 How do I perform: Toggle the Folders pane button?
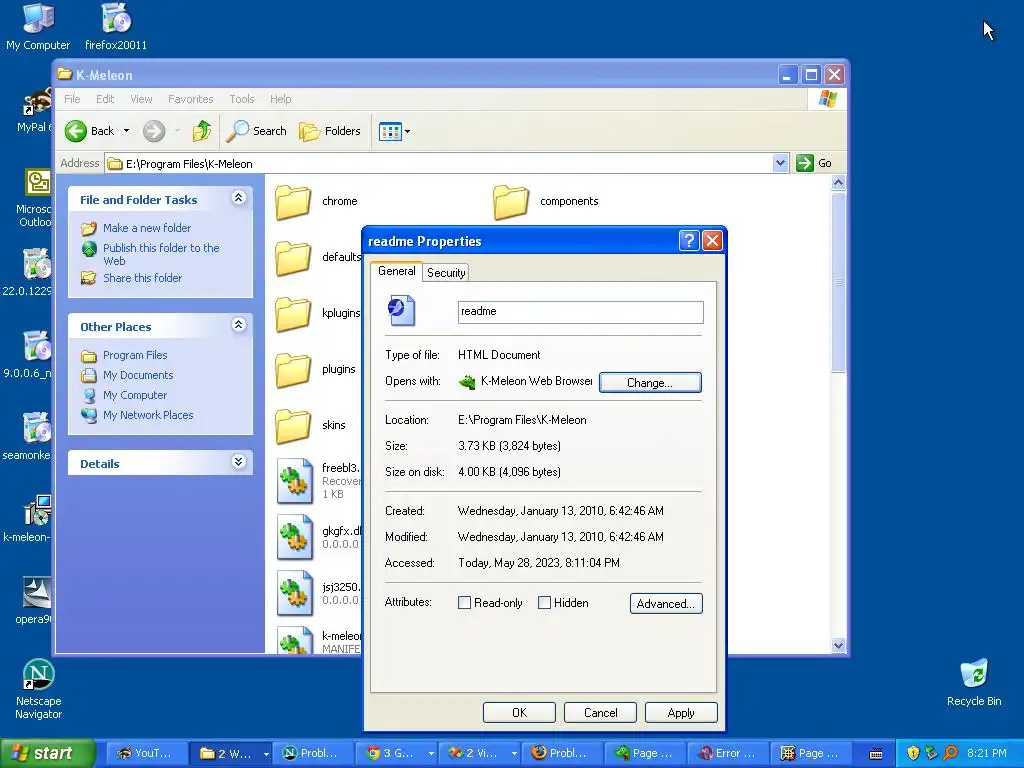[x=330, y=131]
